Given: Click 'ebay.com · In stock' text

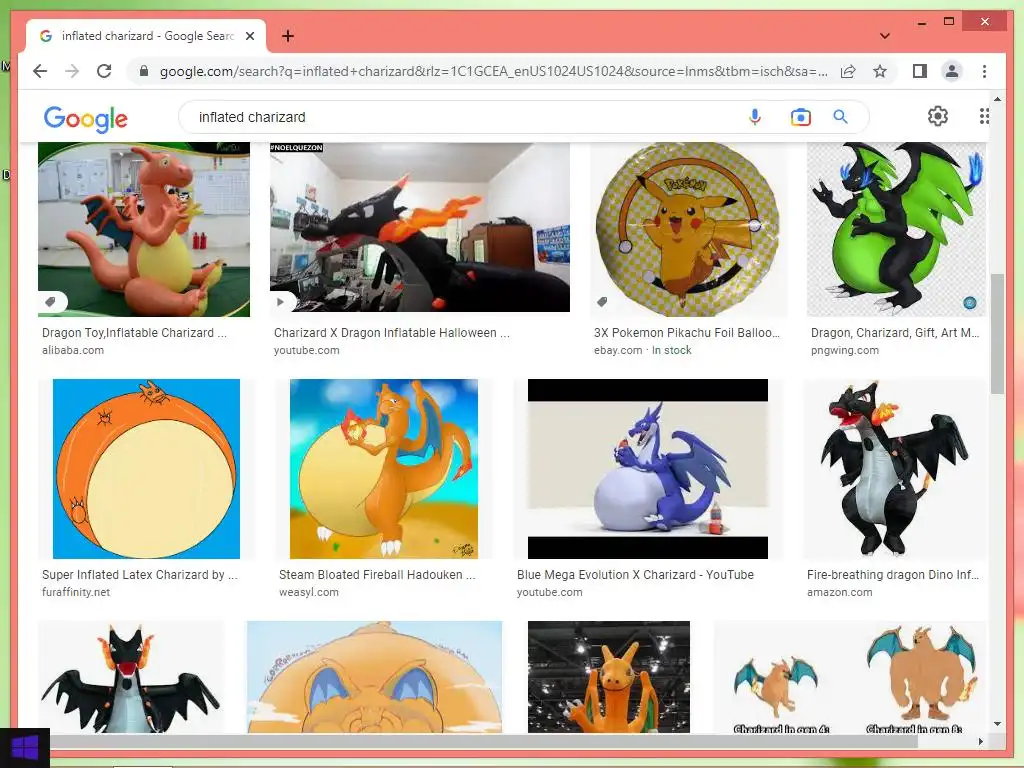Looking at the screenshot, I should click(x=643, y=350).
